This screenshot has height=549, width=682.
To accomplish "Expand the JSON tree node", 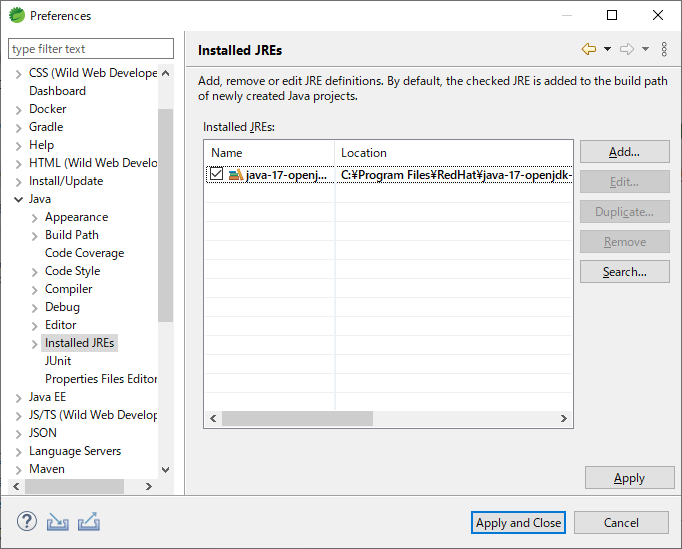I will 18,434.
